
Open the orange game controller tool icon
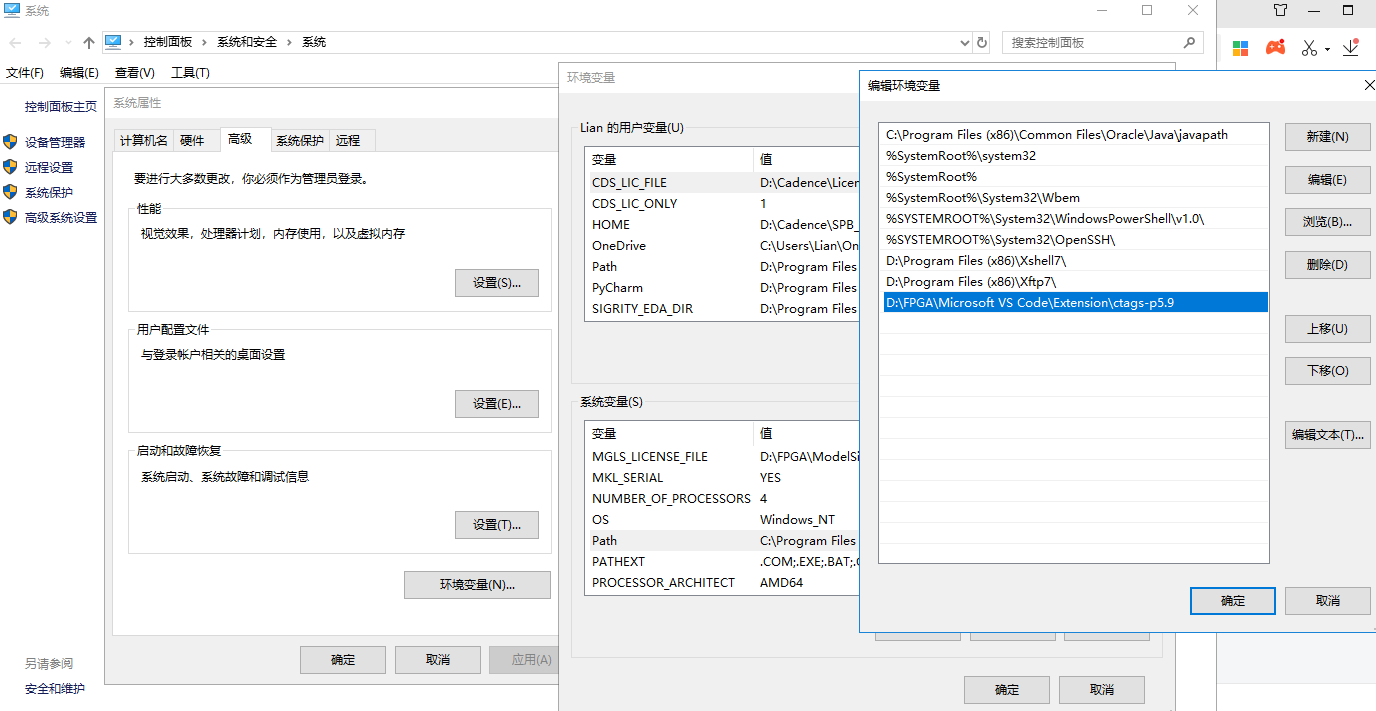1276,47
